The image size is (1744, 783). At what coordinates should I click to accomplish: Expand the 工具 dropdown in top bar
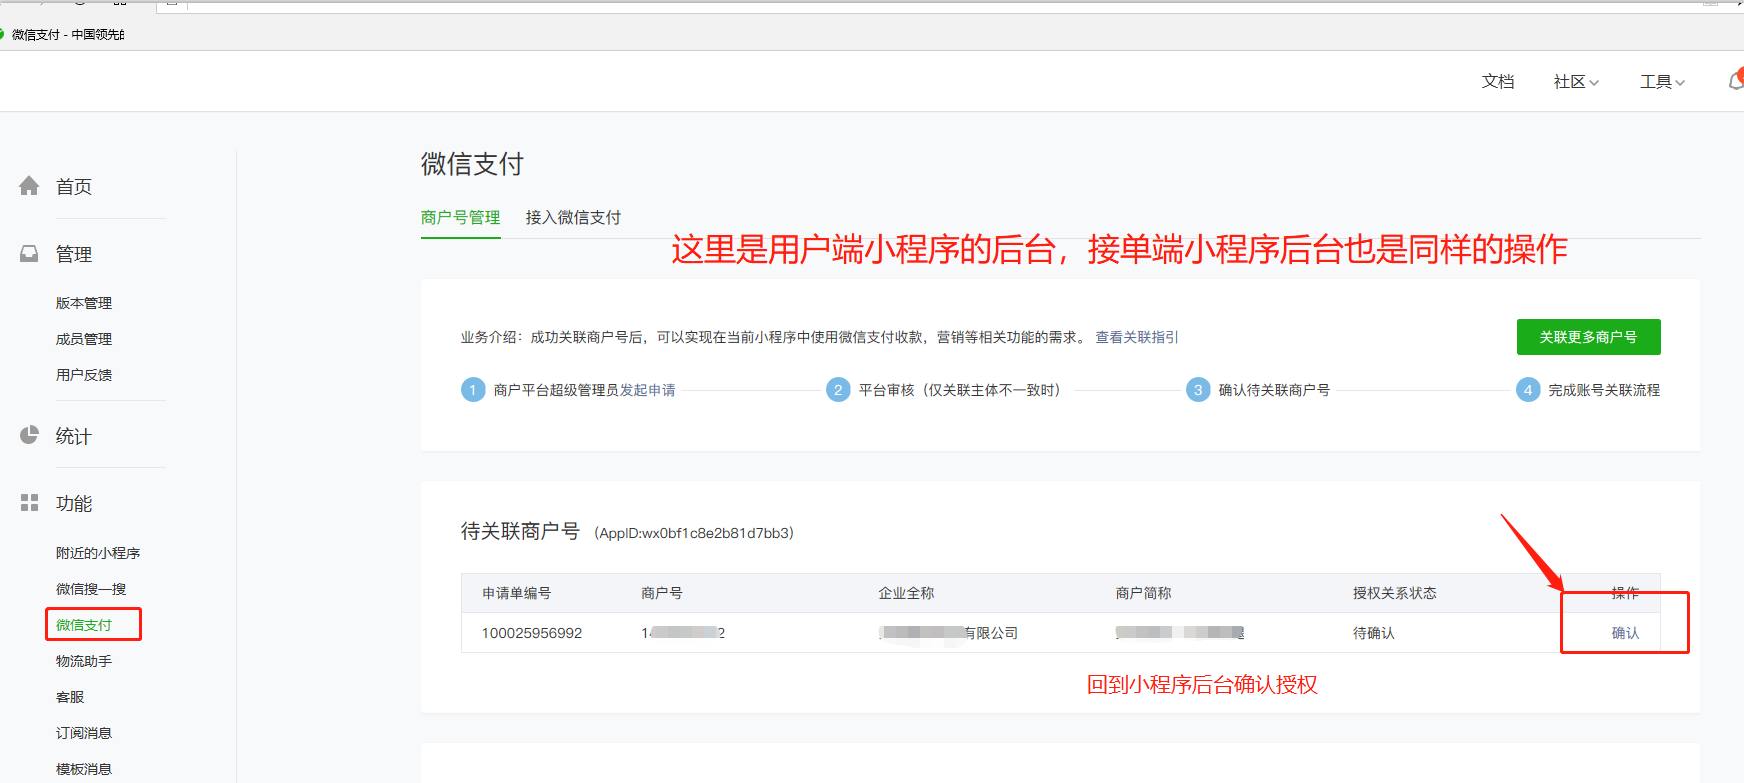coord(1662,82)
